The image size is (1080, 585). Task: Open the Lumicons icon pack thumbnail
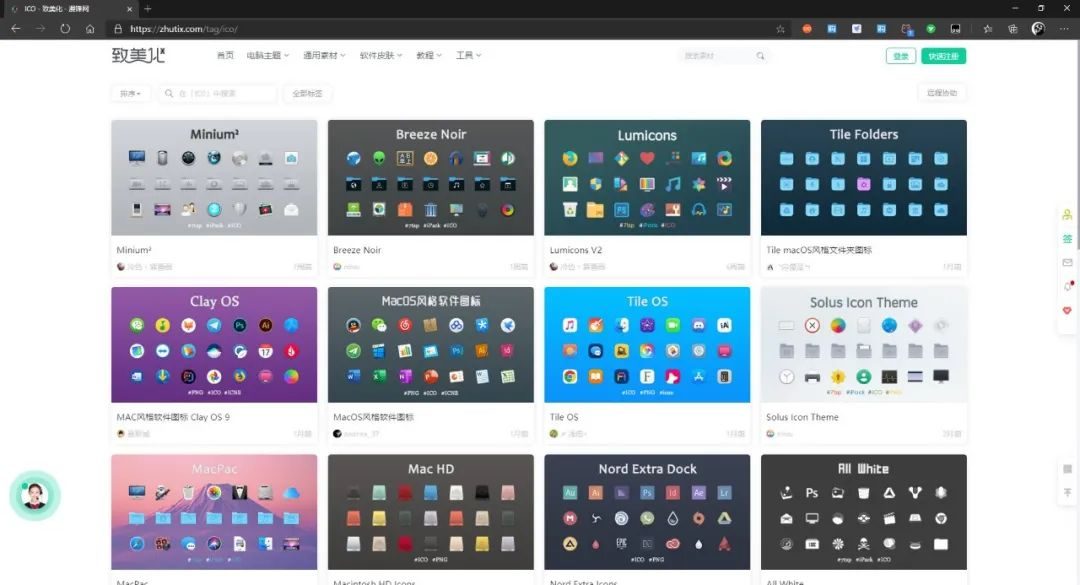pos(647,178)
